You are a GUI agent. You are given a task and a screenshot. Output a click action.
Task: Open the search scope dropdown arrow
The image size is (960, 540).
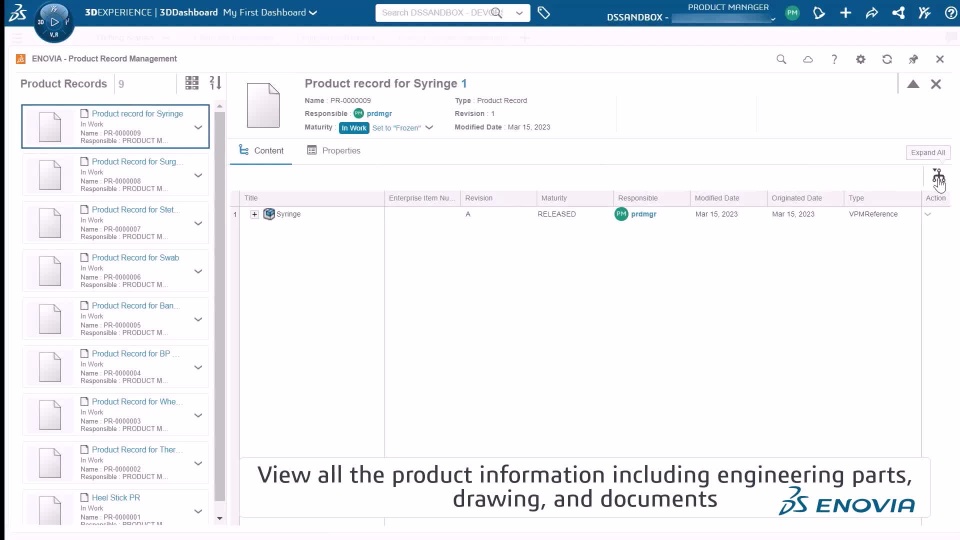pyautogui.click(x=519, y=13)
